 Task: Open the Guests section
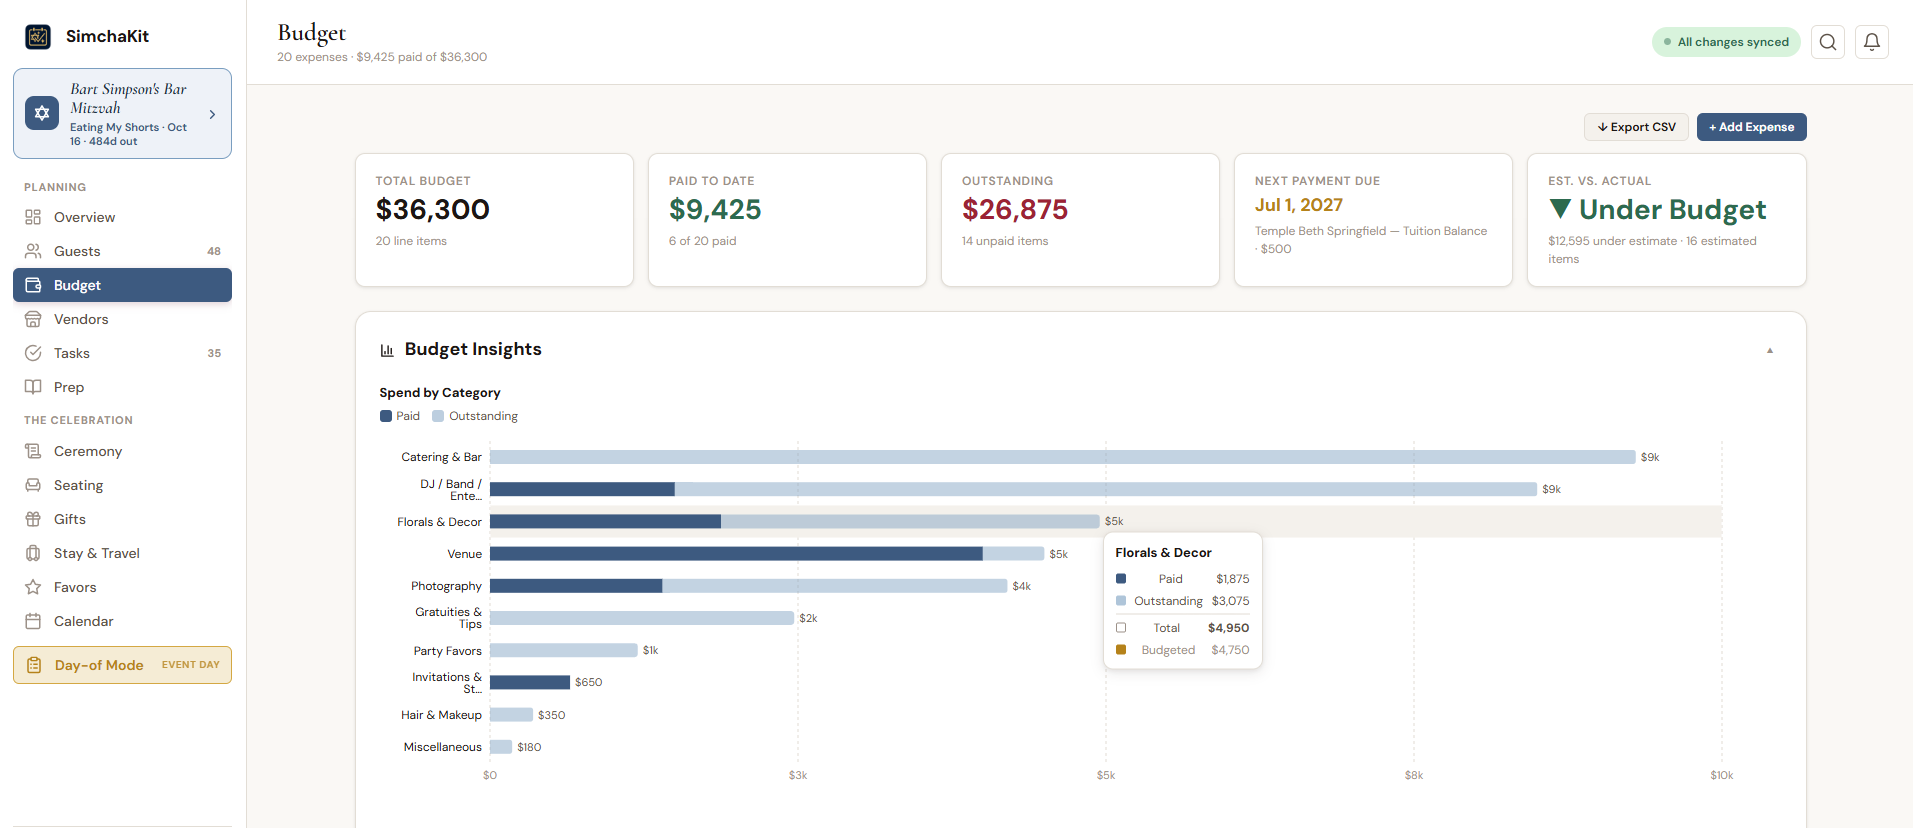pyautogui.click(x=122, y=251)
